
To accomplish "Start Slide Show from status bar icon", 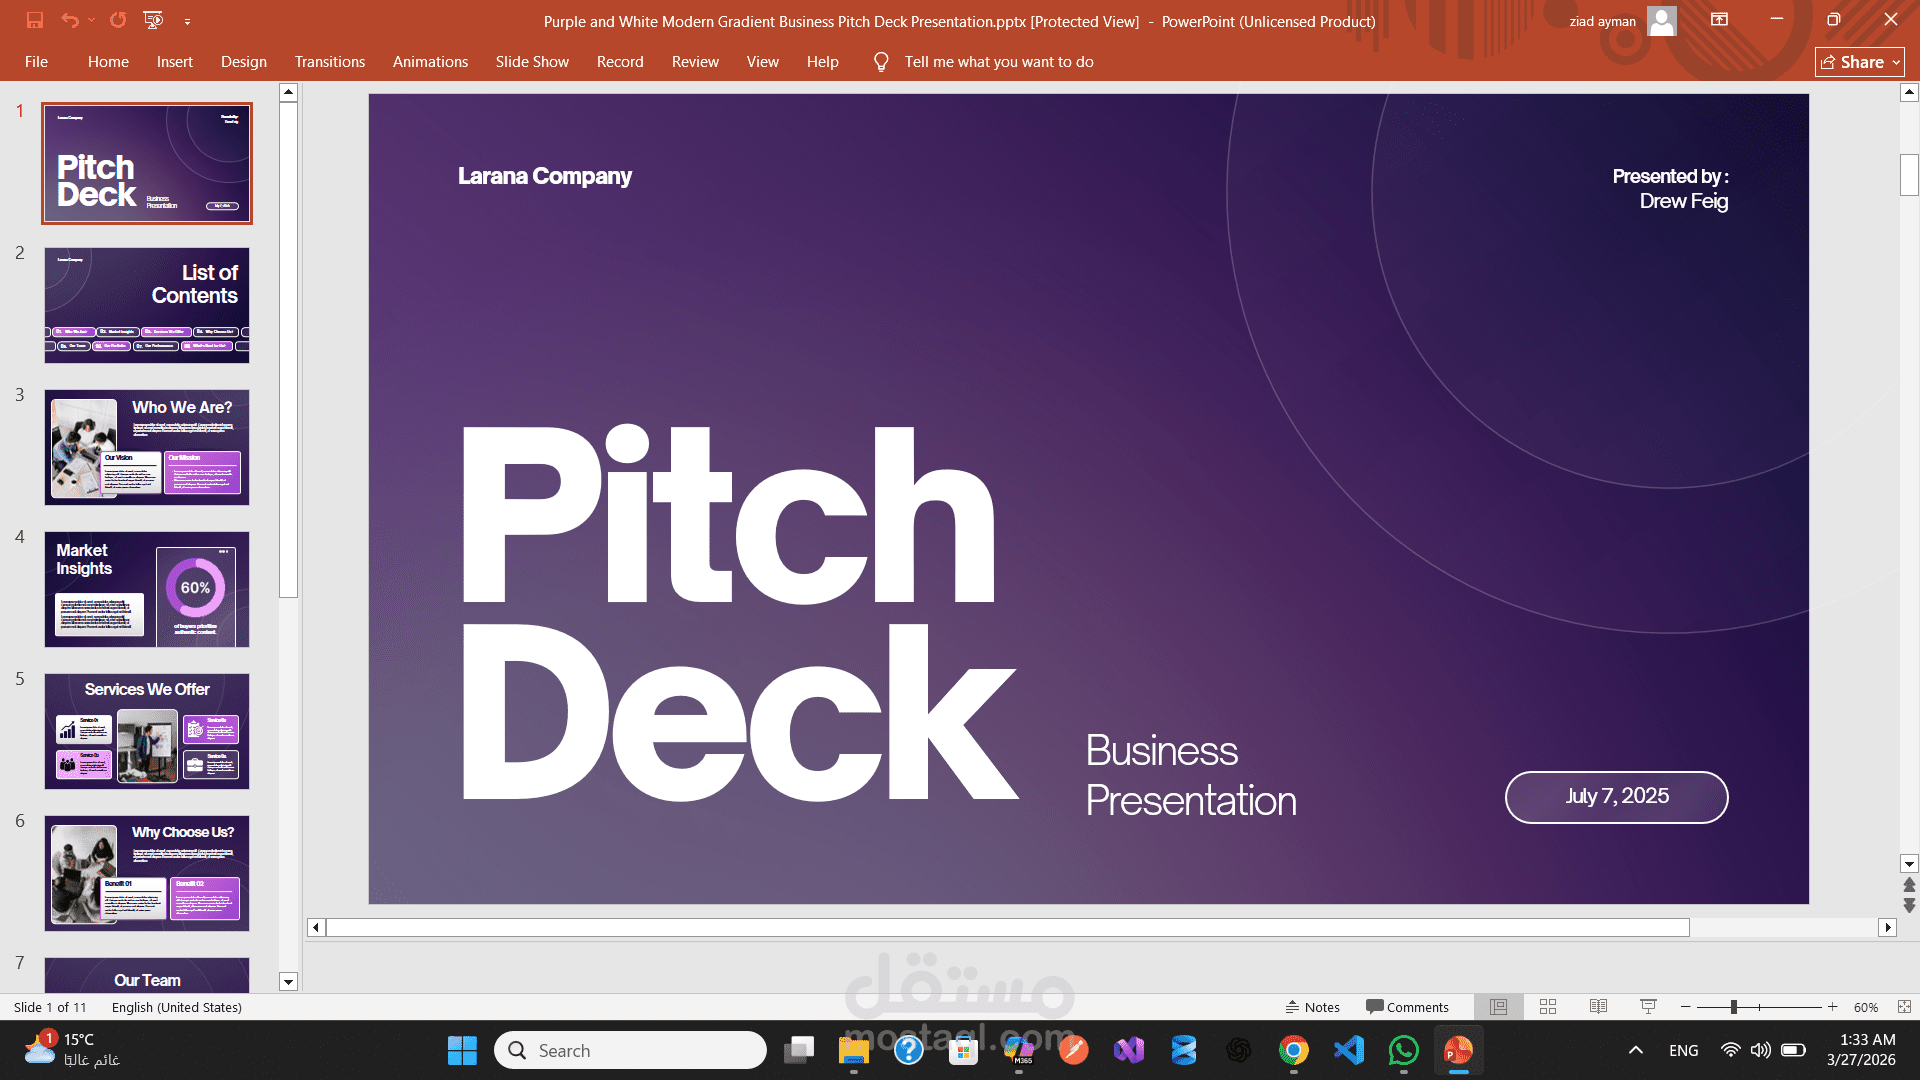I will [x=1648, y=1007].
